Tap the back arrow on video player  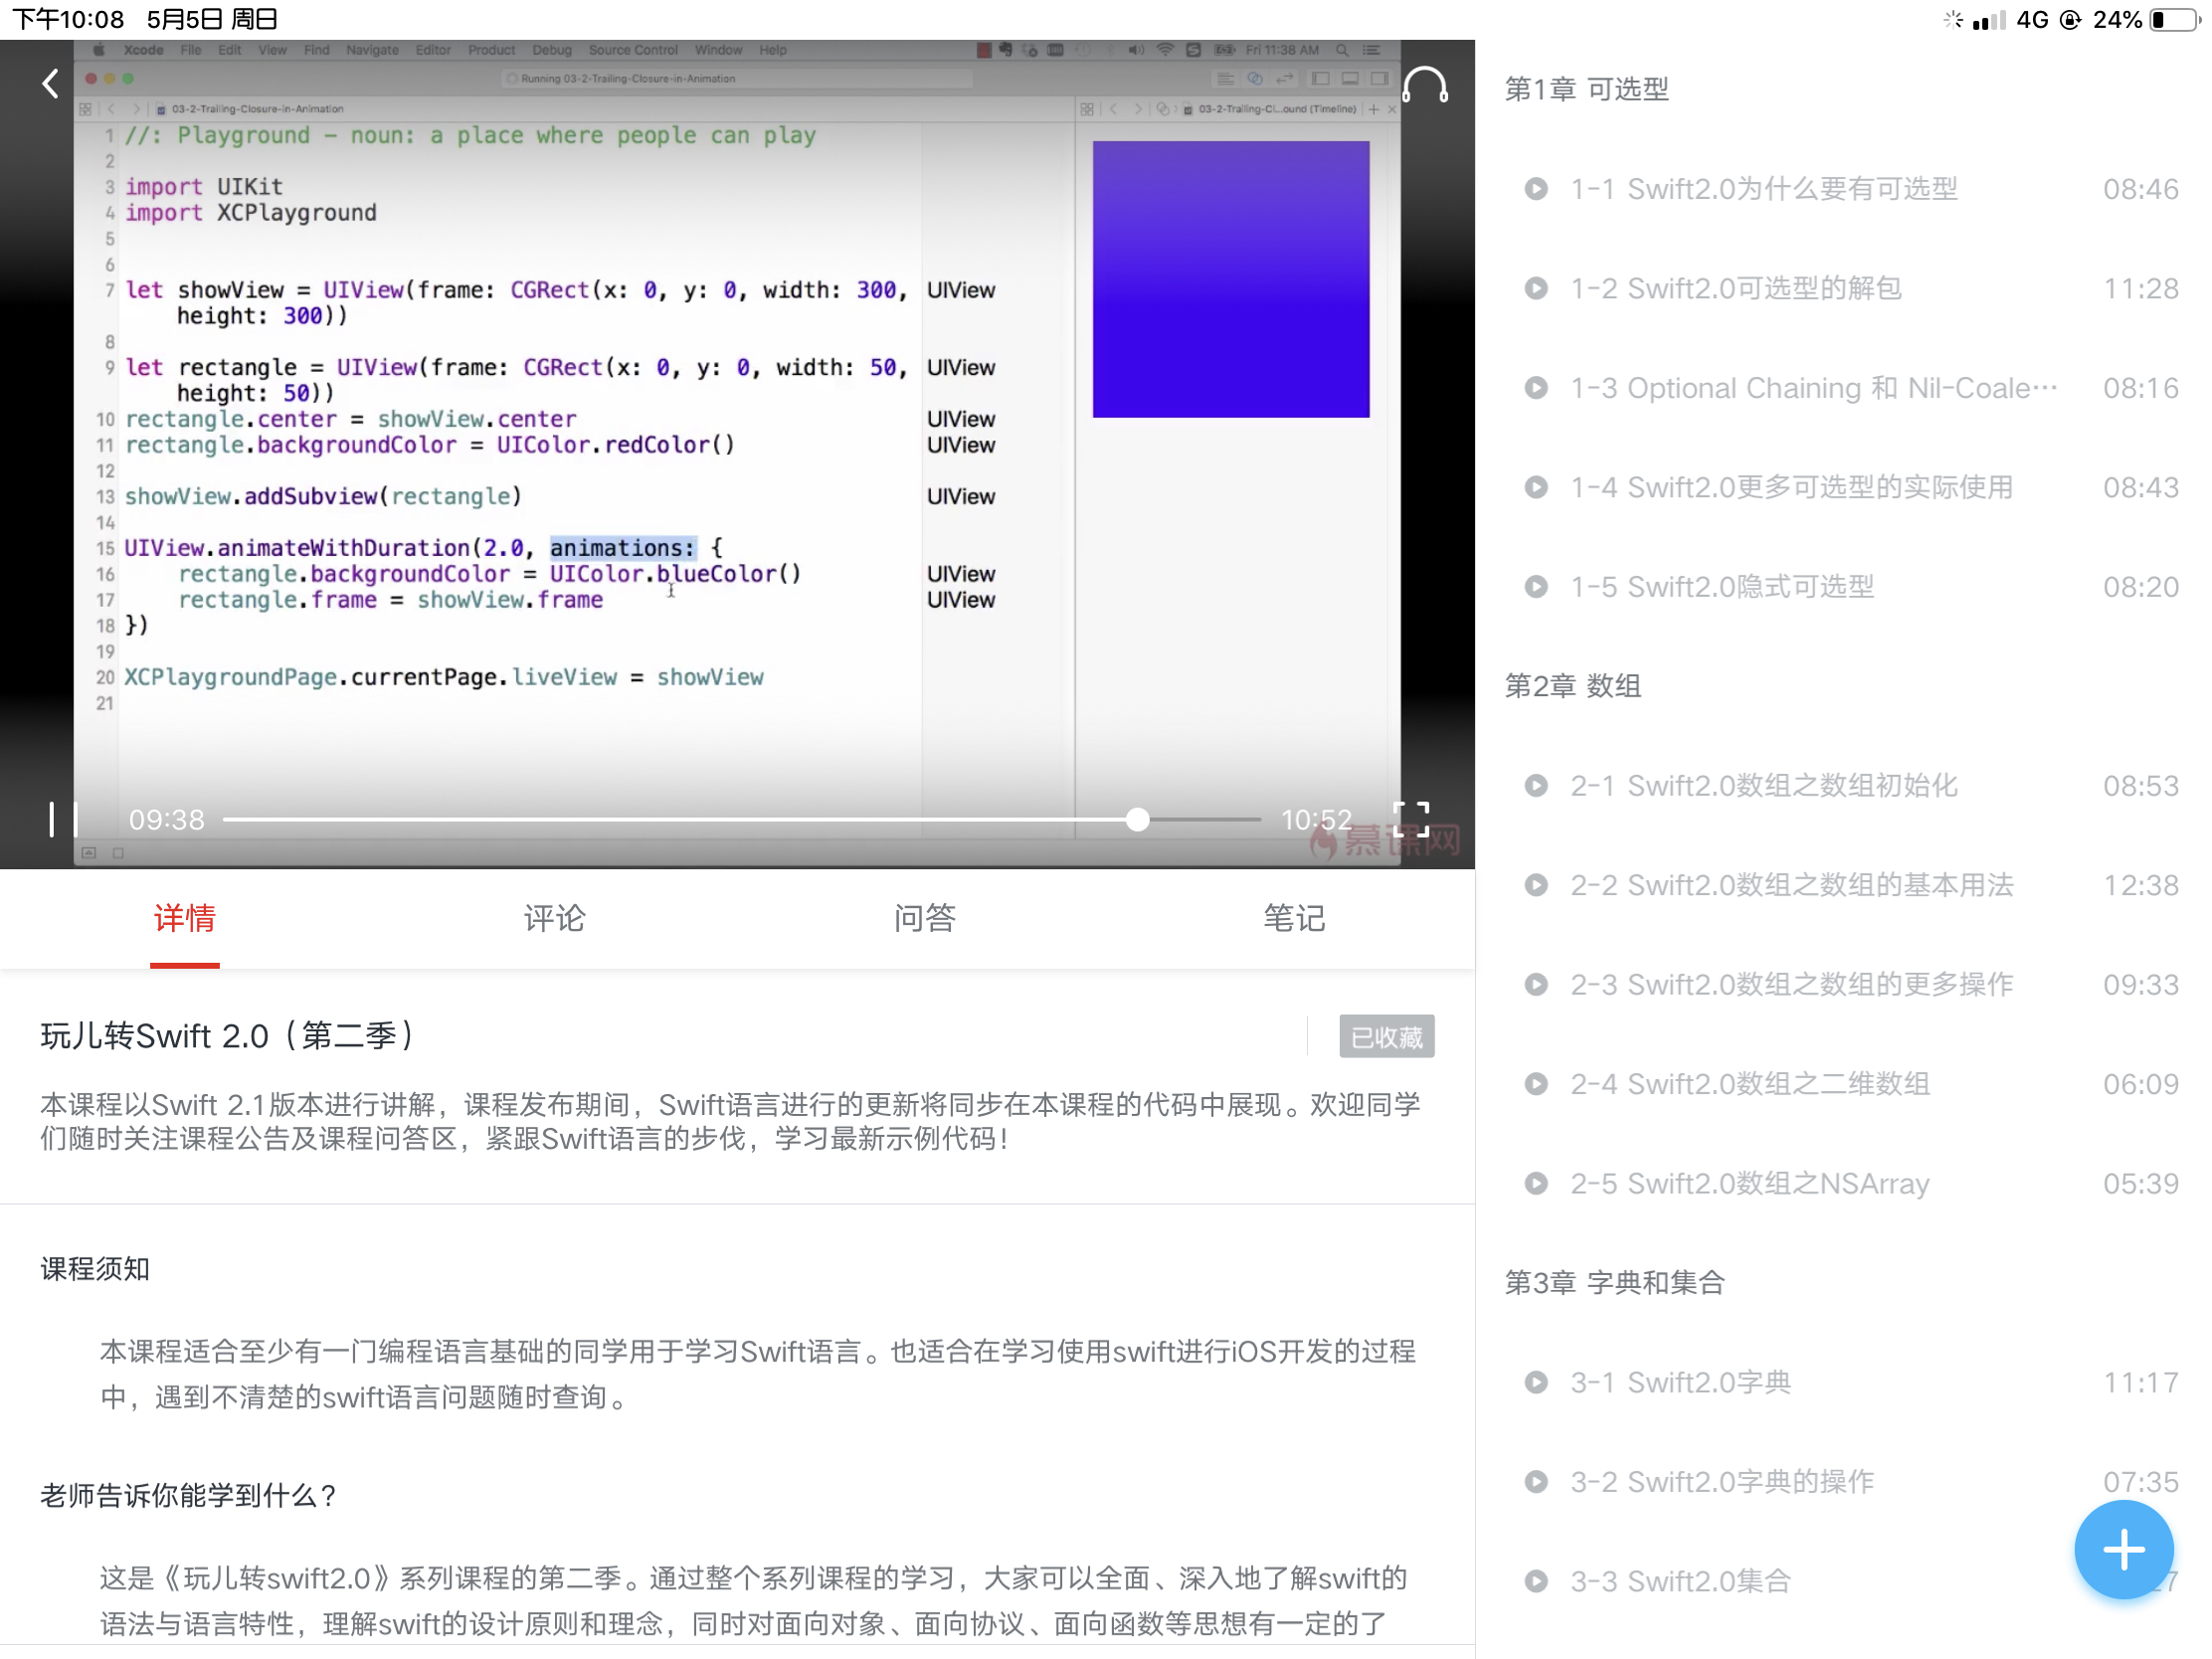tap(50, 83)
